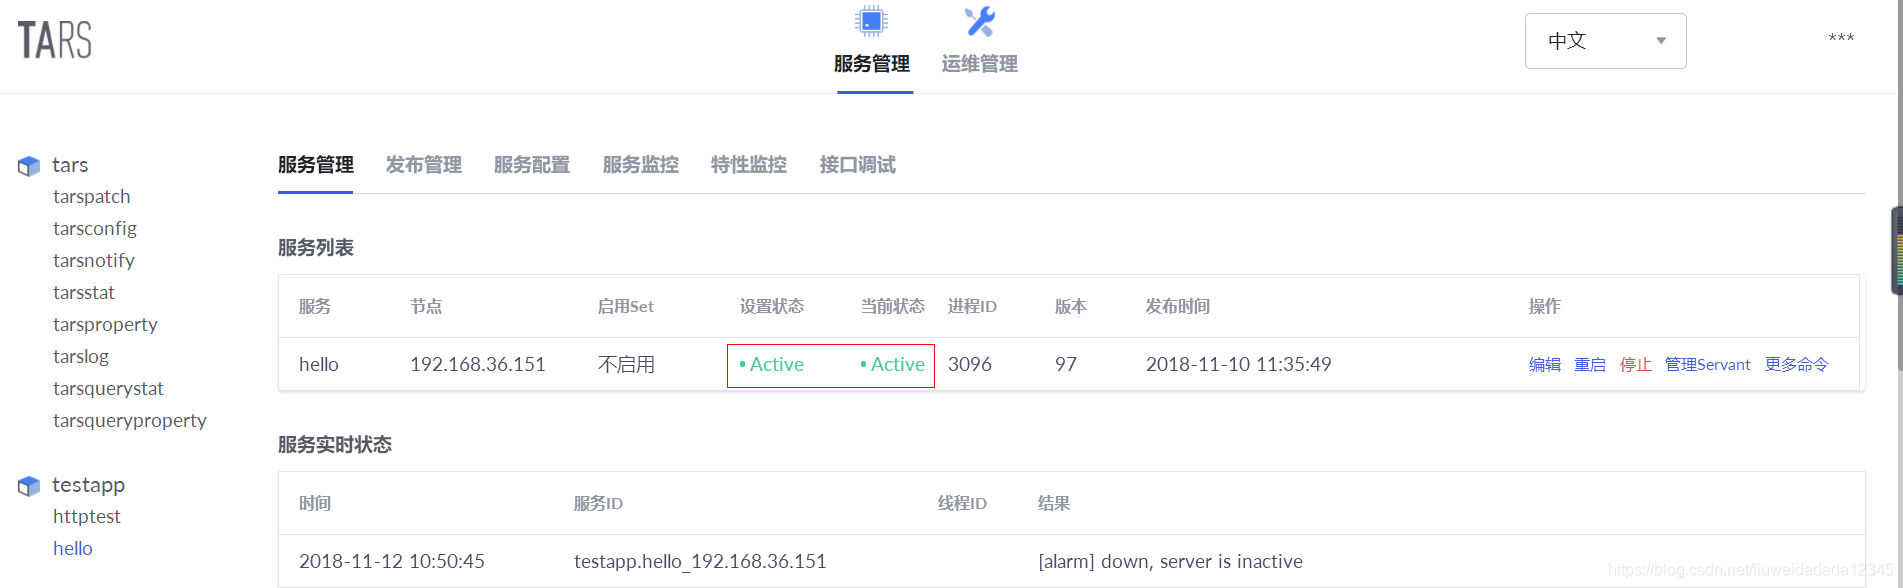1903x588 pixels.
Task: Click the alarm message server is inactive
Action: coord(1171,562)
